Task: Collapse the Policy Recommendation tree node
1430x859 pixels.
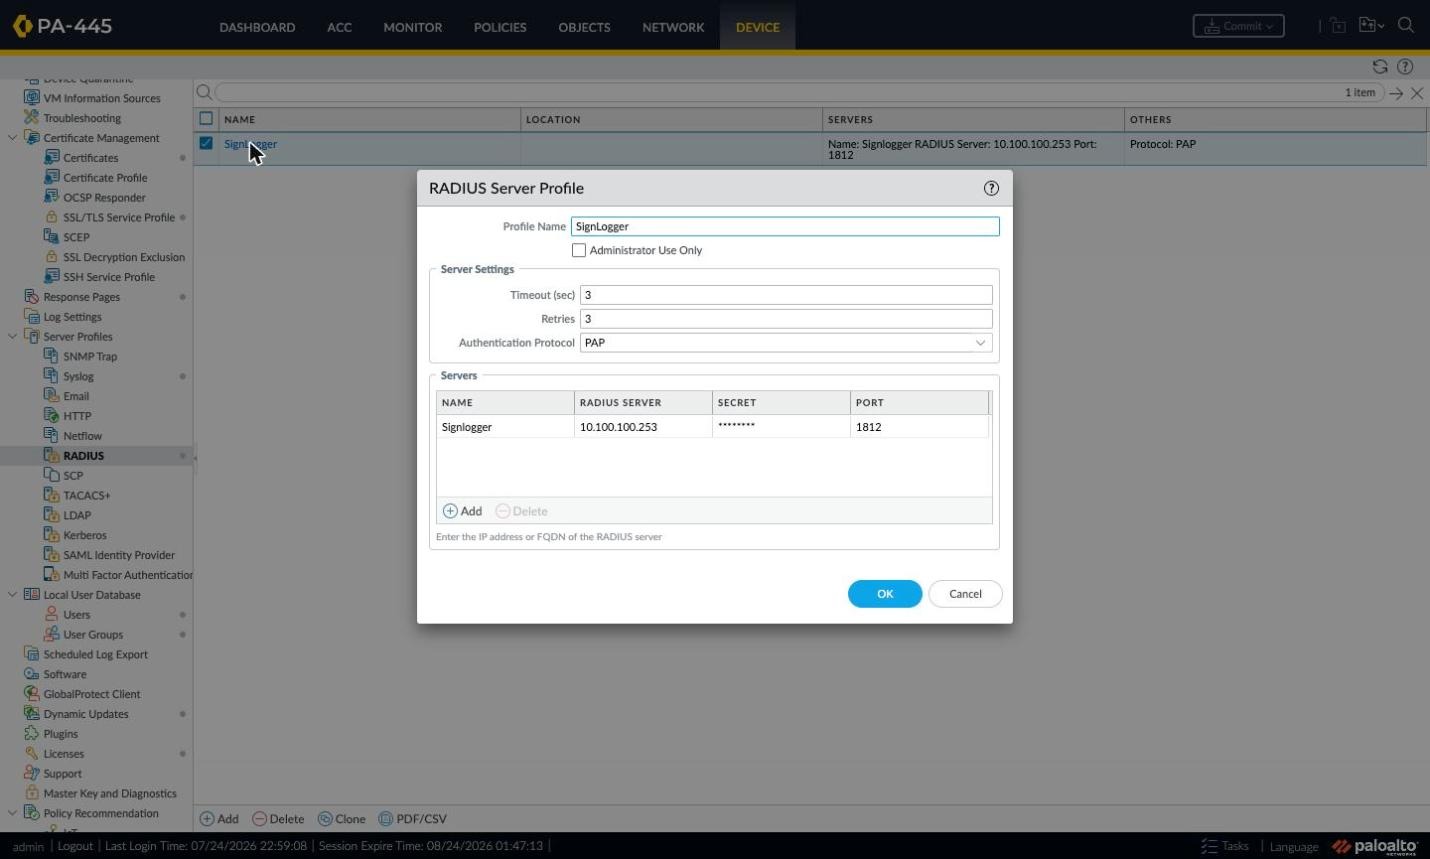Action: tap(12, 813)
